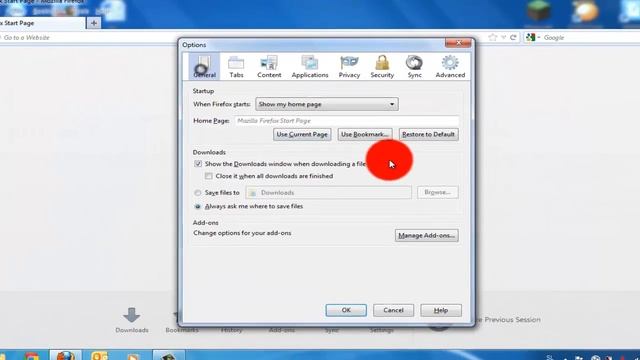Expand the 'When Firefox starts' dropdown
640x360 pixels.
pyautogui.click(x=327, y=104)
